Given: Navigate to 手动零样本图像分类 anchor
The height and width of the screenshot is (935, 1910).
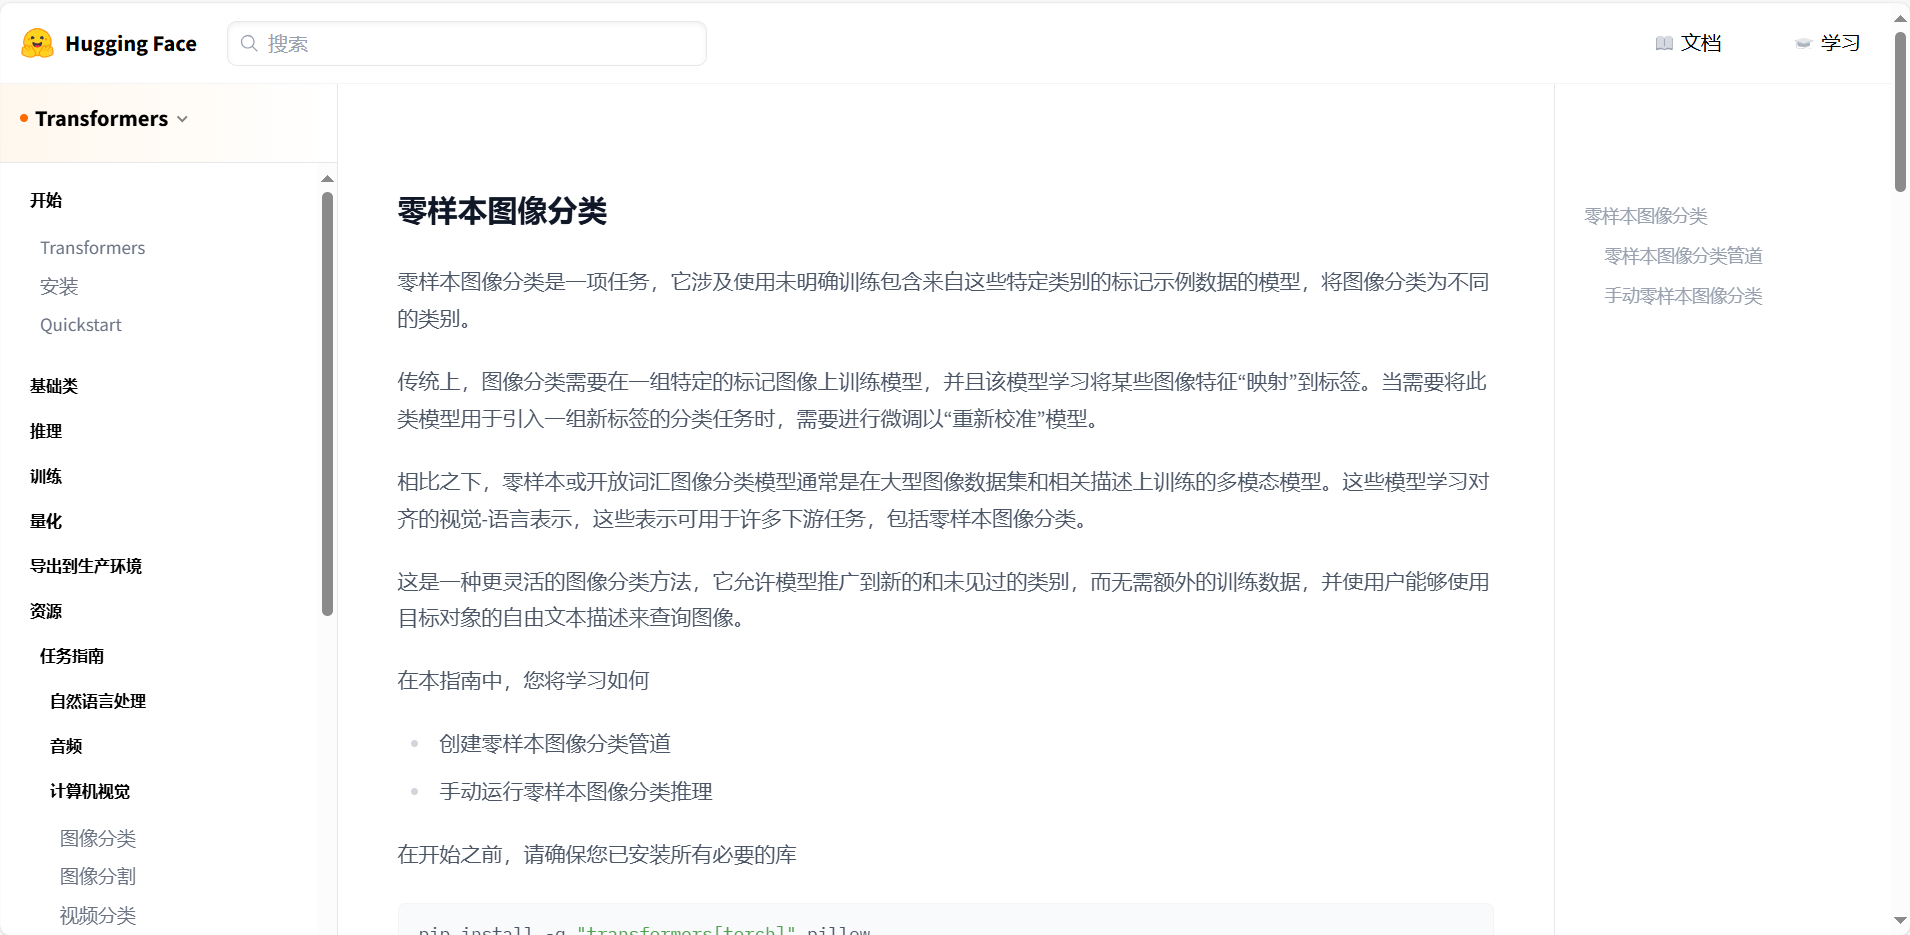Looking at the screenshot, I should pos(1682,295).
